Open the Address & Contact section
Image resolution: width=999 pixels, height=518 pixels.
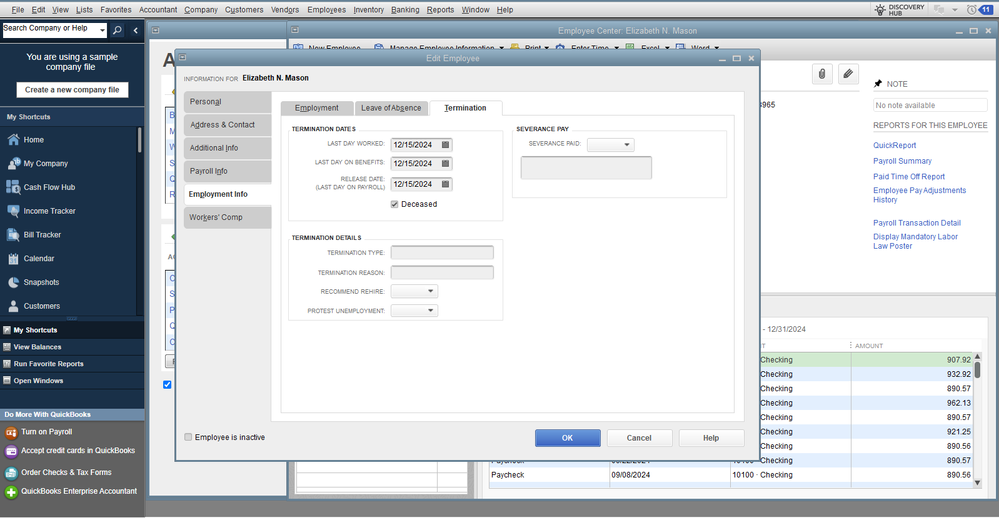tap(227, 125)
